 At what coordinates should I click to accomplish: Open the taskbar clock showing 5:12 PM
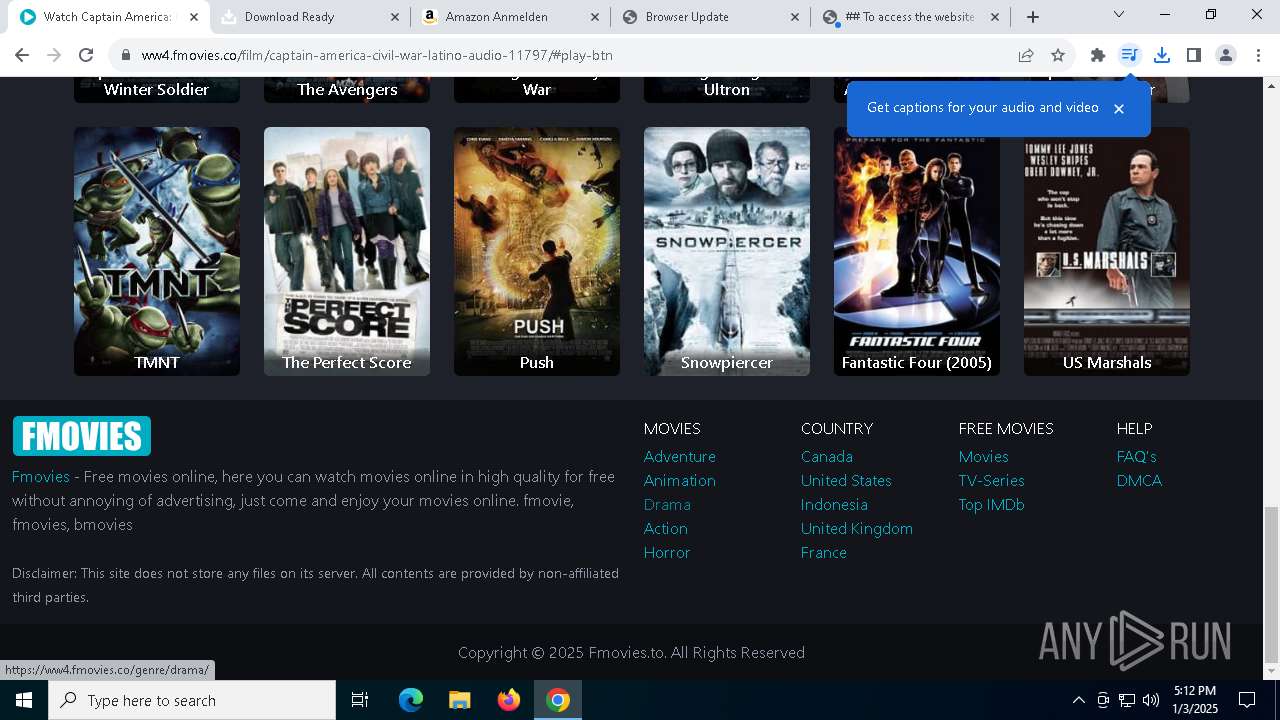click(1195, 700)
